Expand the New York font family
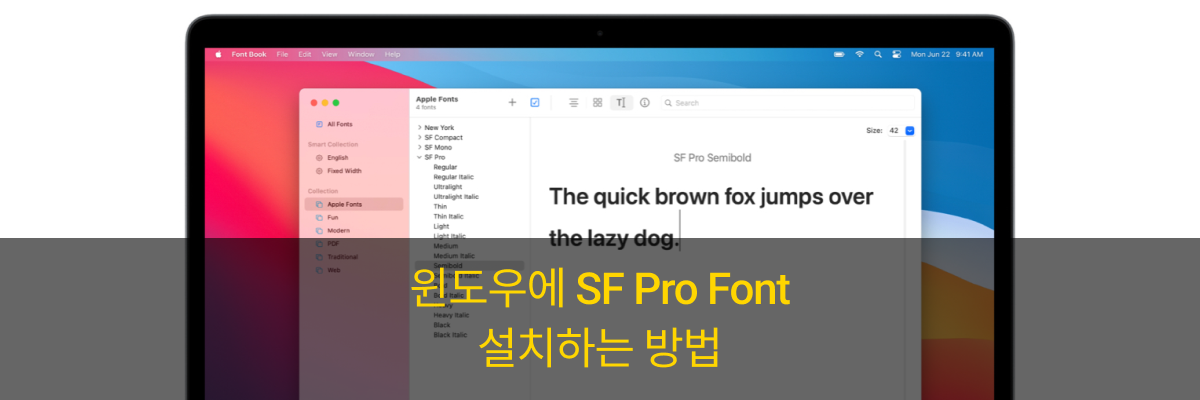Viewport: 1200px width, 400px height. click(420, 128)
